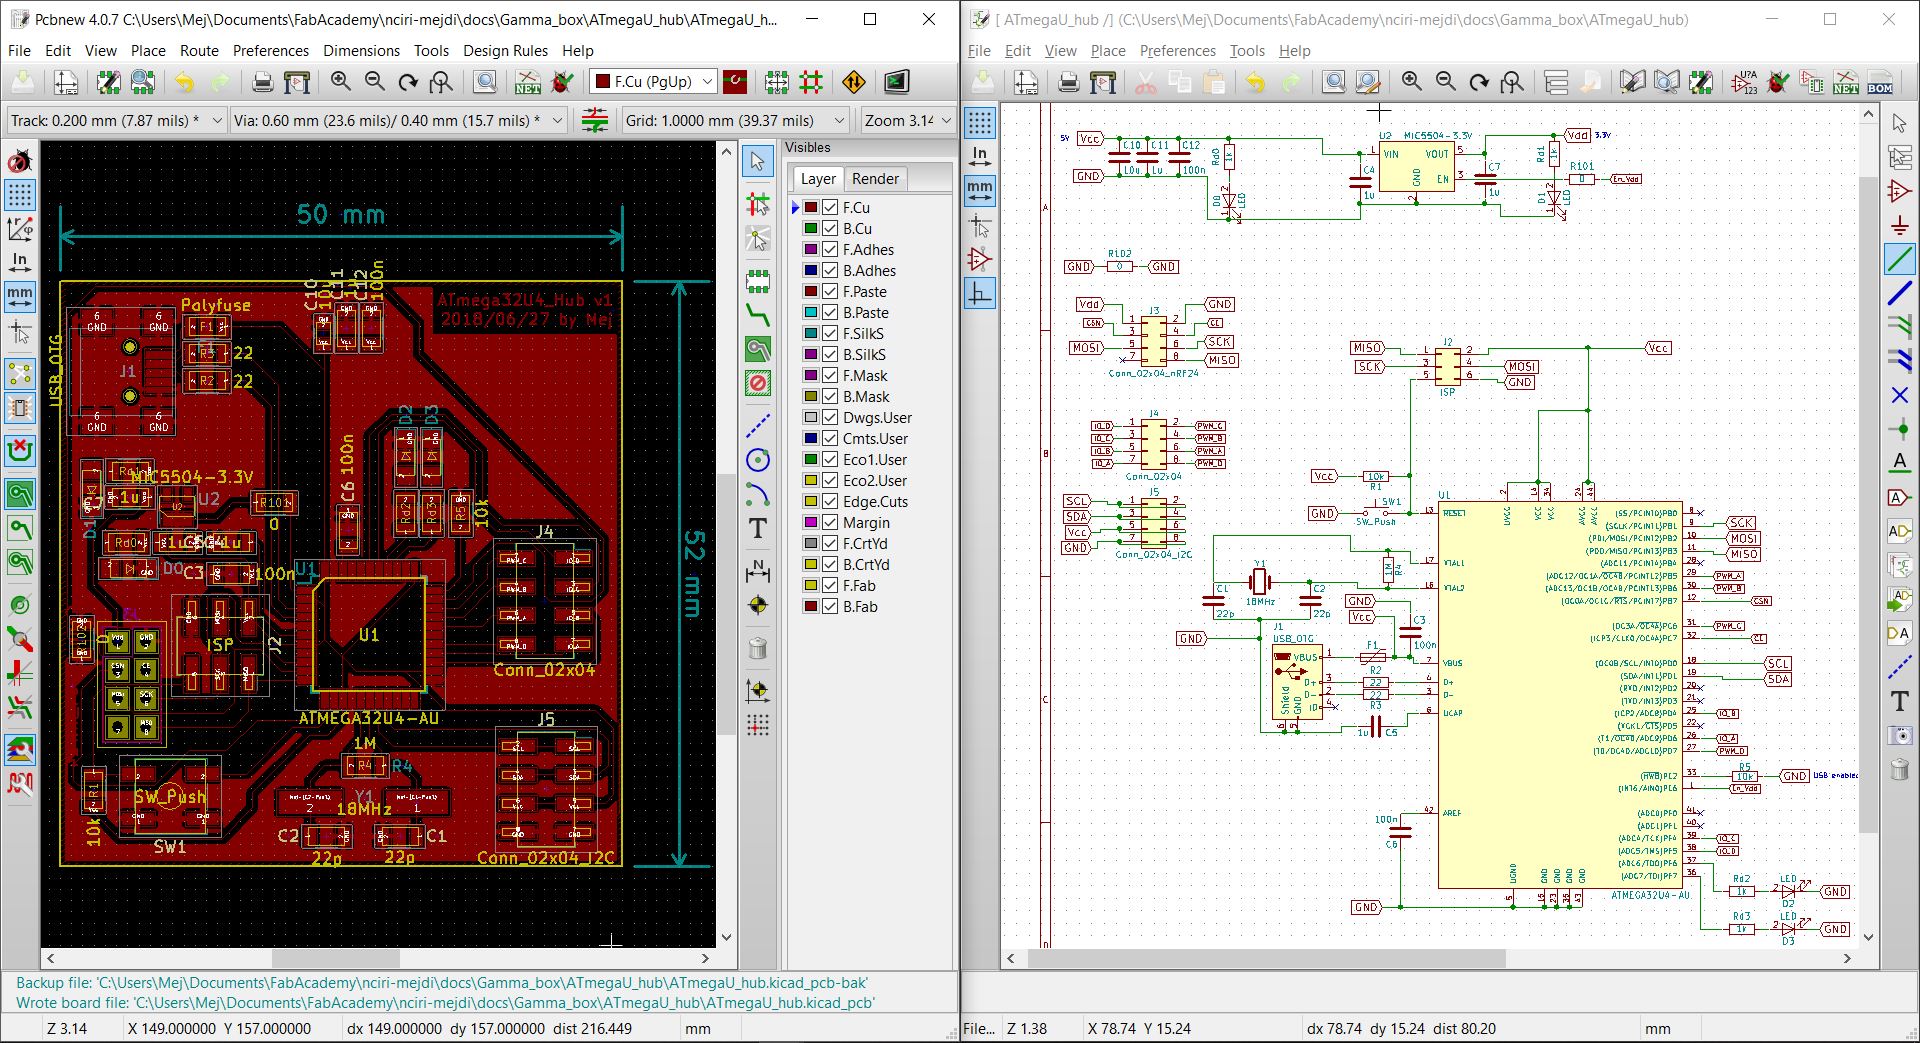Toggle visibility of the B.Cu layer
Screen dimensions: 1920x1043
tap(830, 229)
